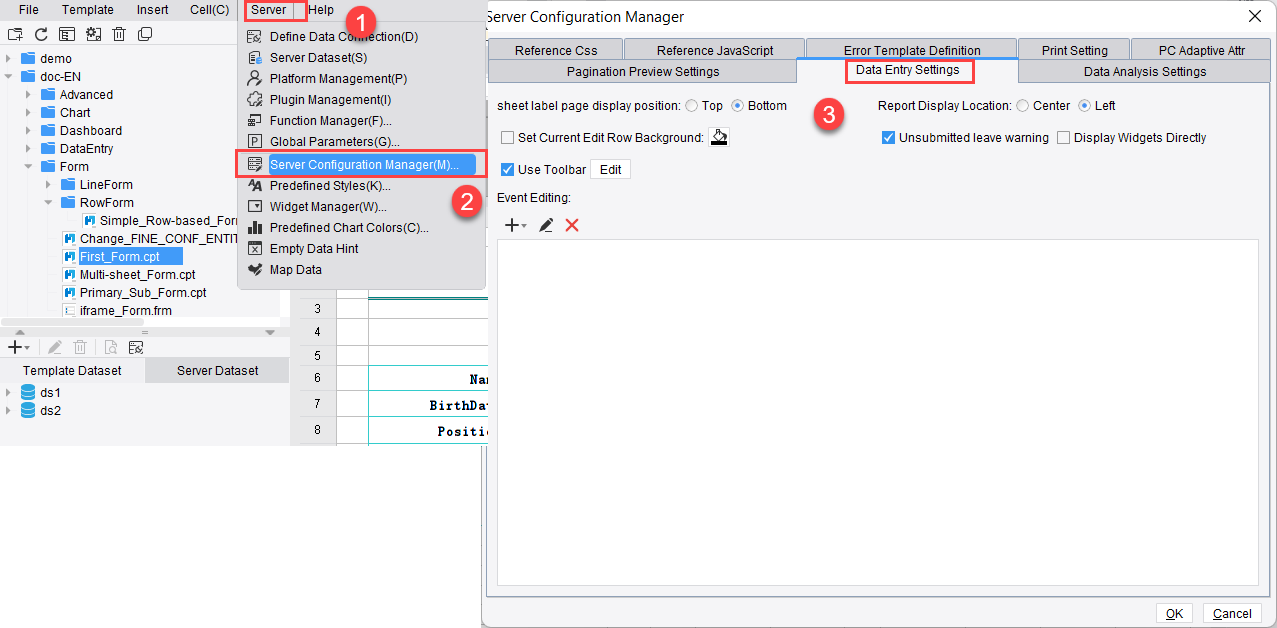Toggle the Use Toolbar checkbox
This screenshot has width=1277, height=628.
click(508, 170)
